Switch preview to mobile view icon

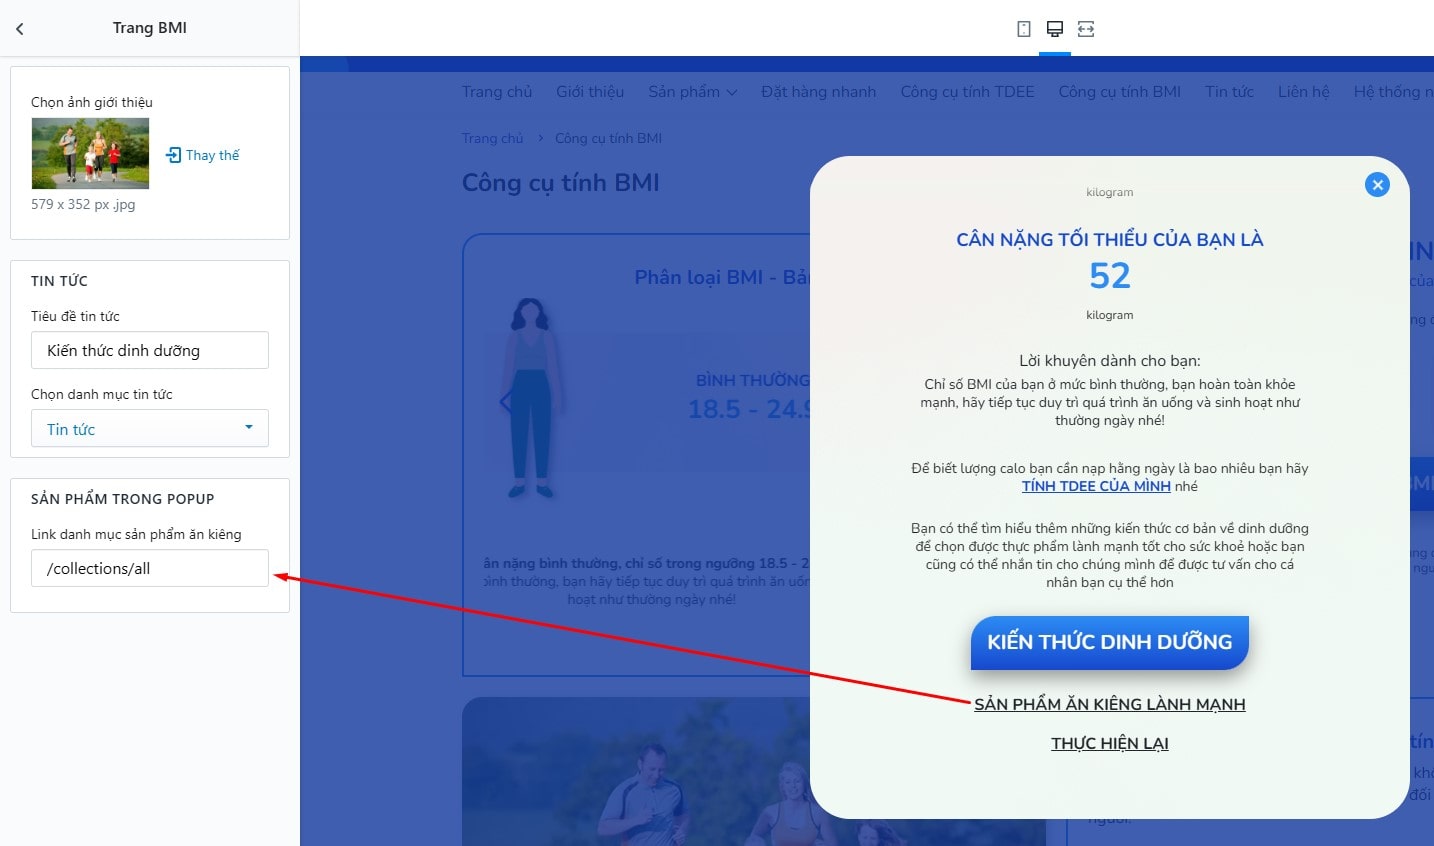pos(1023,29)
